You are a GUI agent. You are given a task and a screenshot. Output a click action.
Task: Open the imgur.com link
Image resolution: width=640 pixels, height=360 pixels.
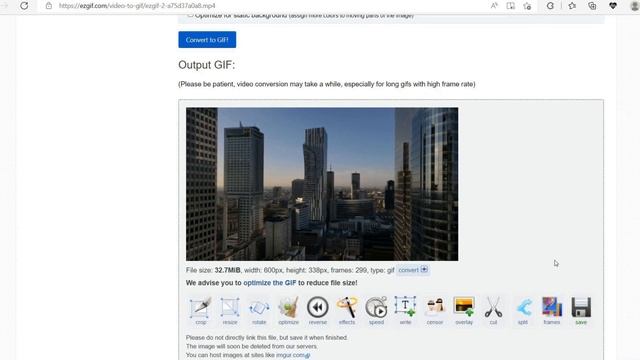click(293, 355)
